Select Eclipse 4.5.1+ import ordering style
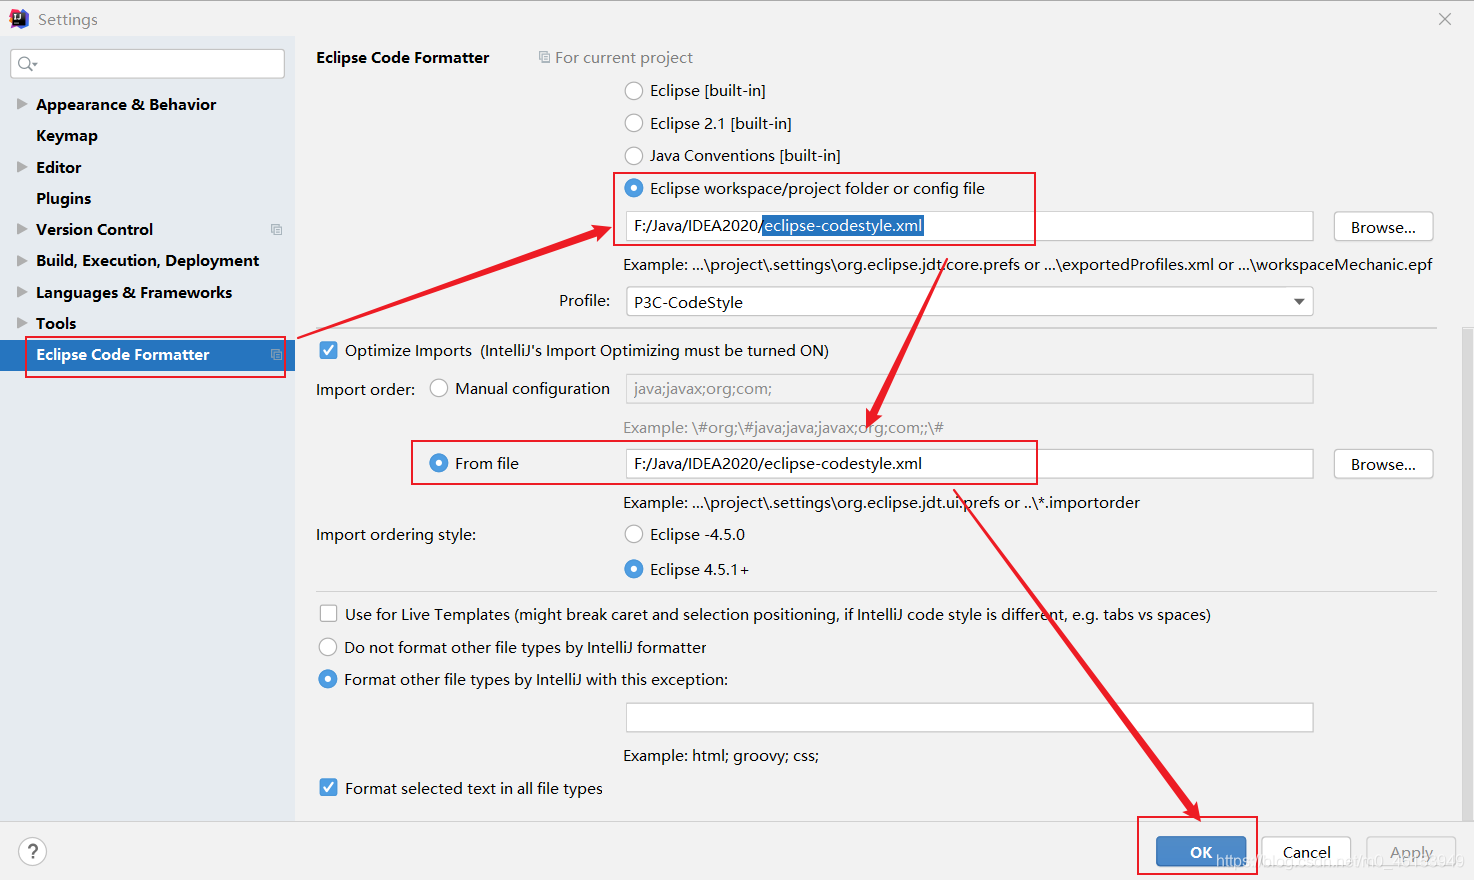The image size is (1474, 880). (634, 569)
